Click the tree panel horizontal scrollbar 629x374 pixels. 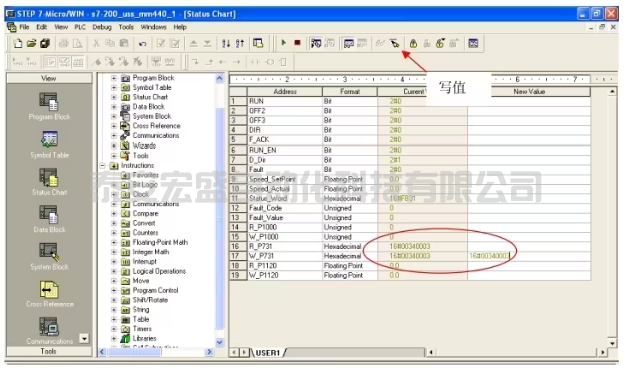click(x=156, y=352)
